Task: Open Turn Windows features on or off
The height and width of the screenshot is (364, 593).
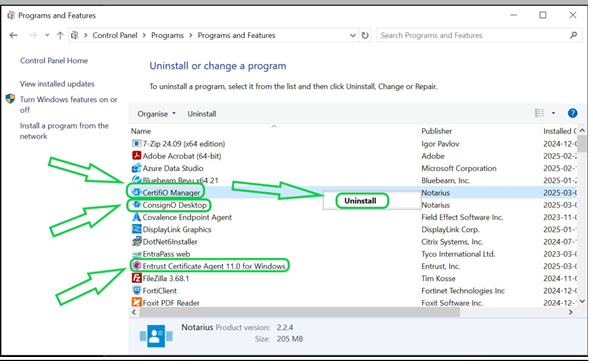Action: pos(68,105)
